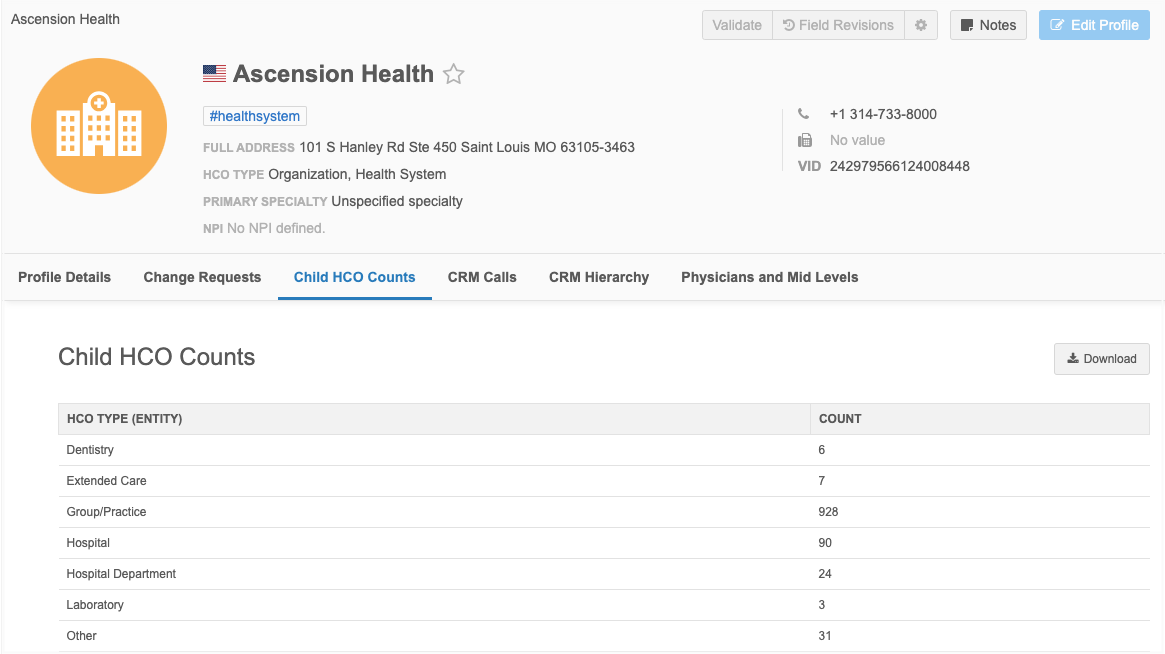Select the Group/Practice row in the table

106,512
